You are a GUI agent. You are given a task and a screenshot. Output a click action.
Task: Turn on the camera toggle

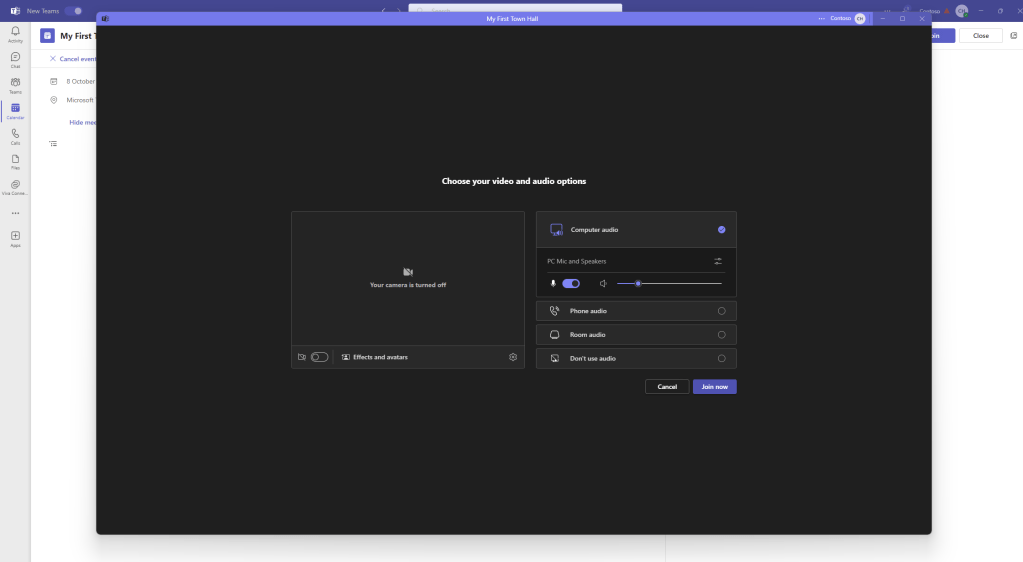(x=319, y=357)
